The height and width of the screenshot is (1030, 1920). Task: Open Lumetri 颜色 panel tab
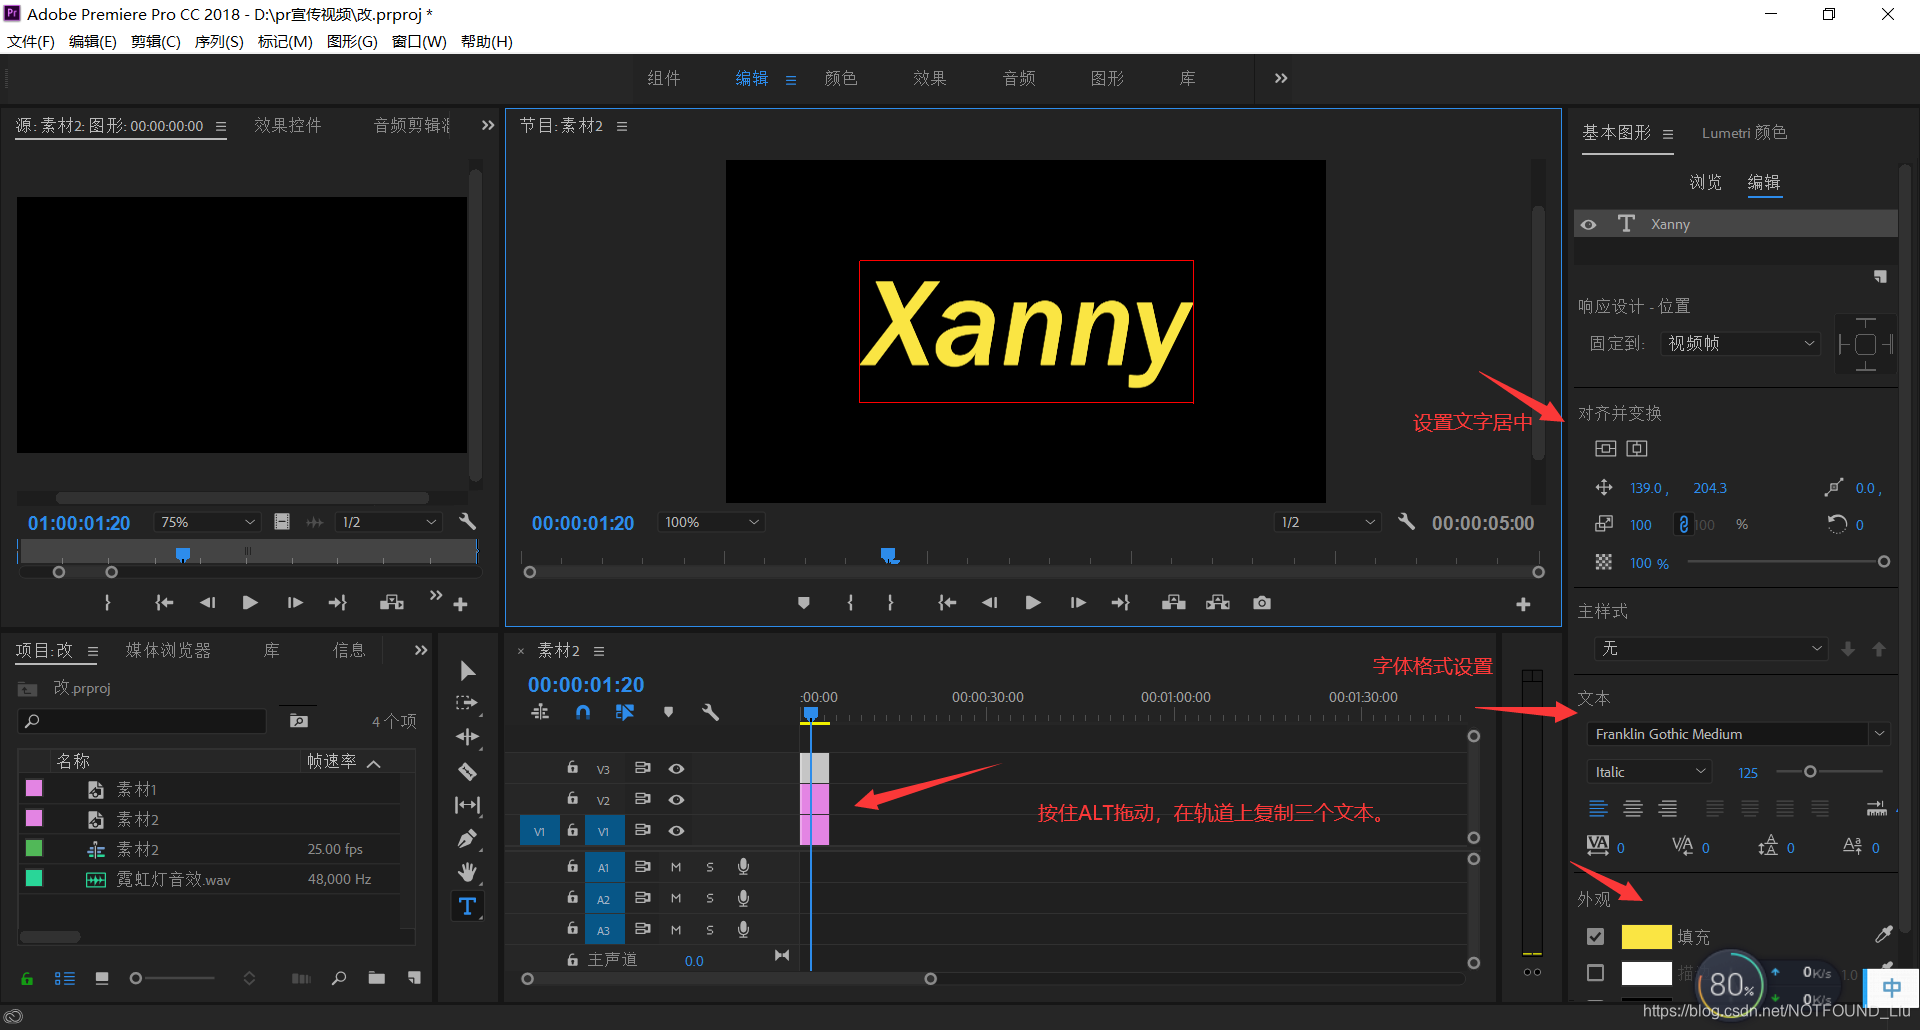coord(1744,133)
